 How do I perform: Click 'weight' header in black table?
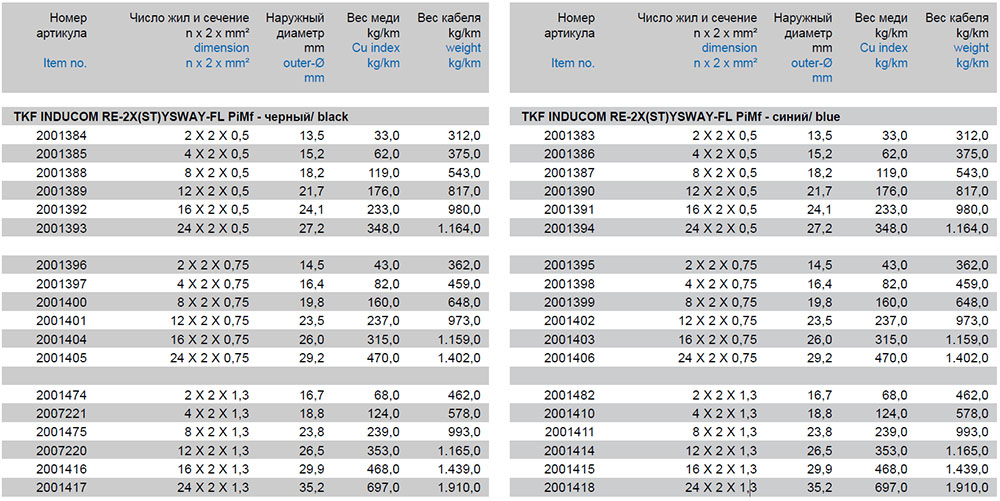pyautogui.click(x=463, y=48)
